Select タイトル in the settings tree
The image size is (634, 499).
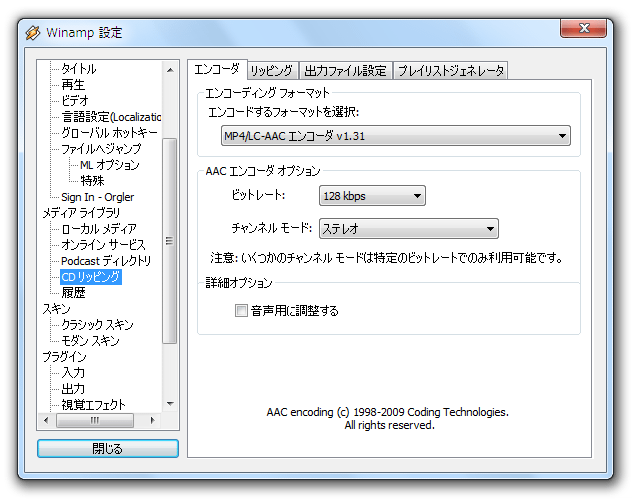coord(79,69)
